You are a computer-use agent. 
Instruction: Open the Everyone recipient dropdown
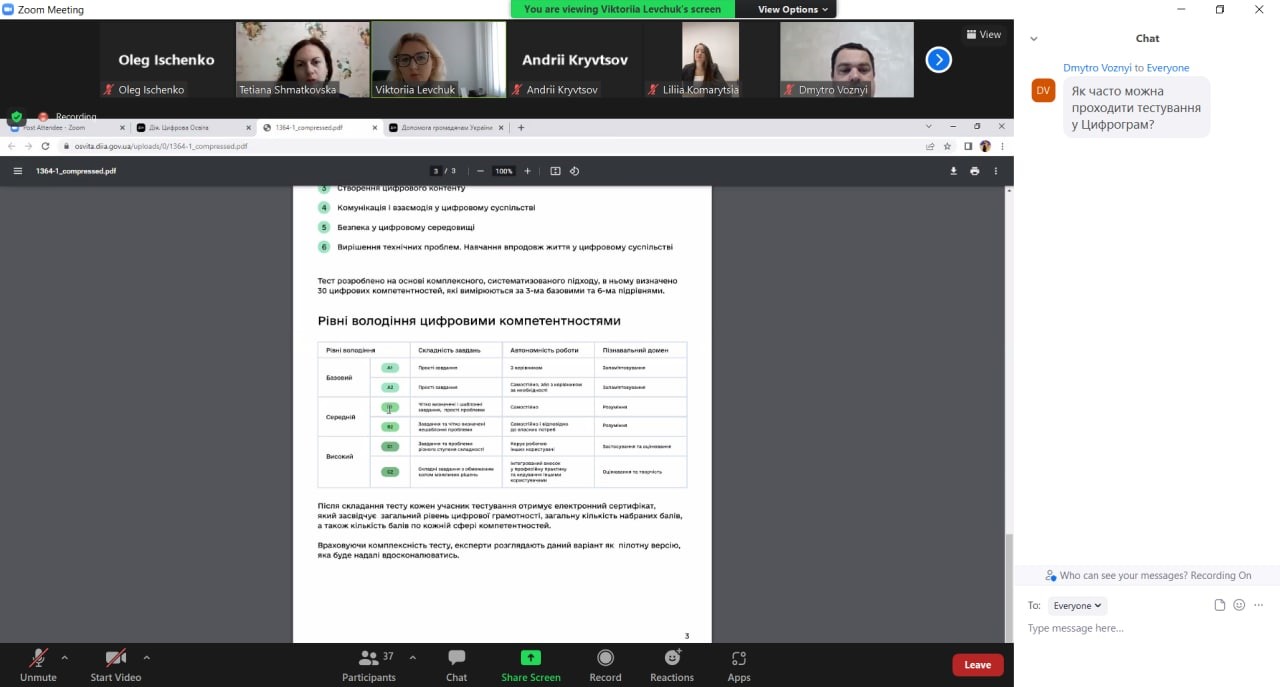1077,605
